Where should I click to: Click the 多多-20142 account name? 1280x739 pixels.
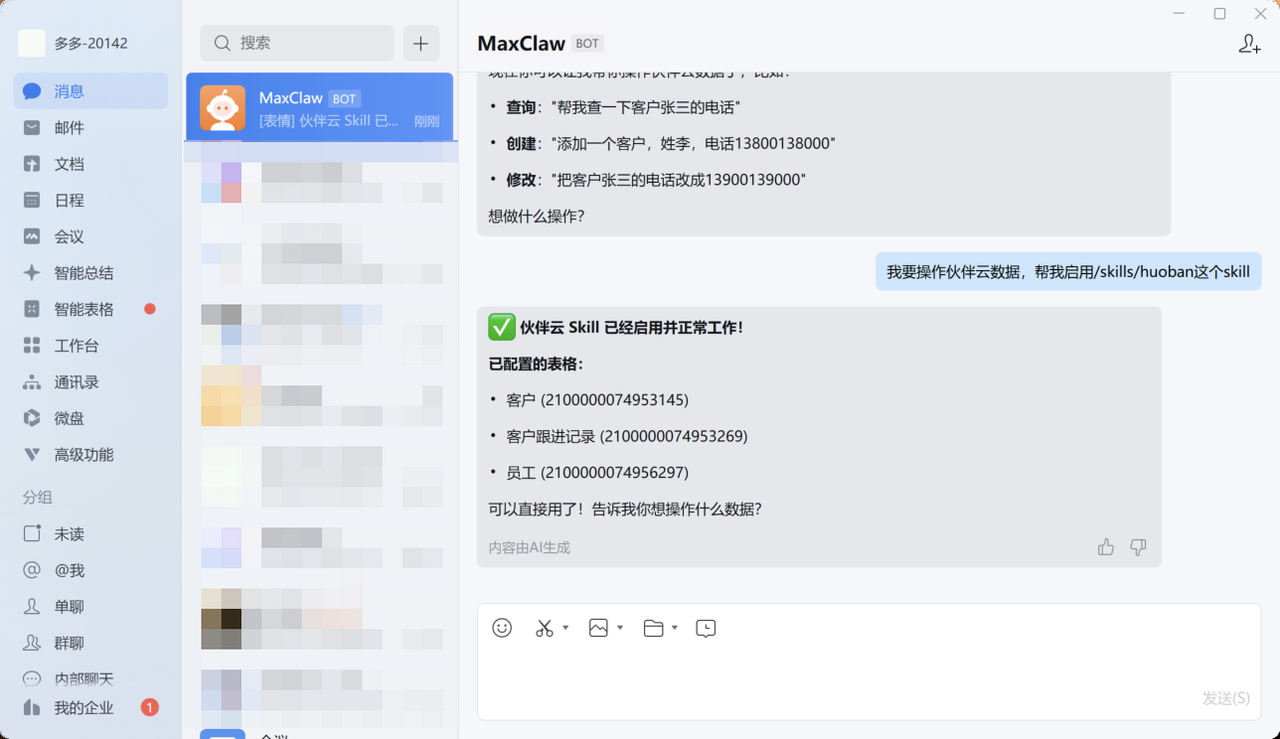pos(91,43)
